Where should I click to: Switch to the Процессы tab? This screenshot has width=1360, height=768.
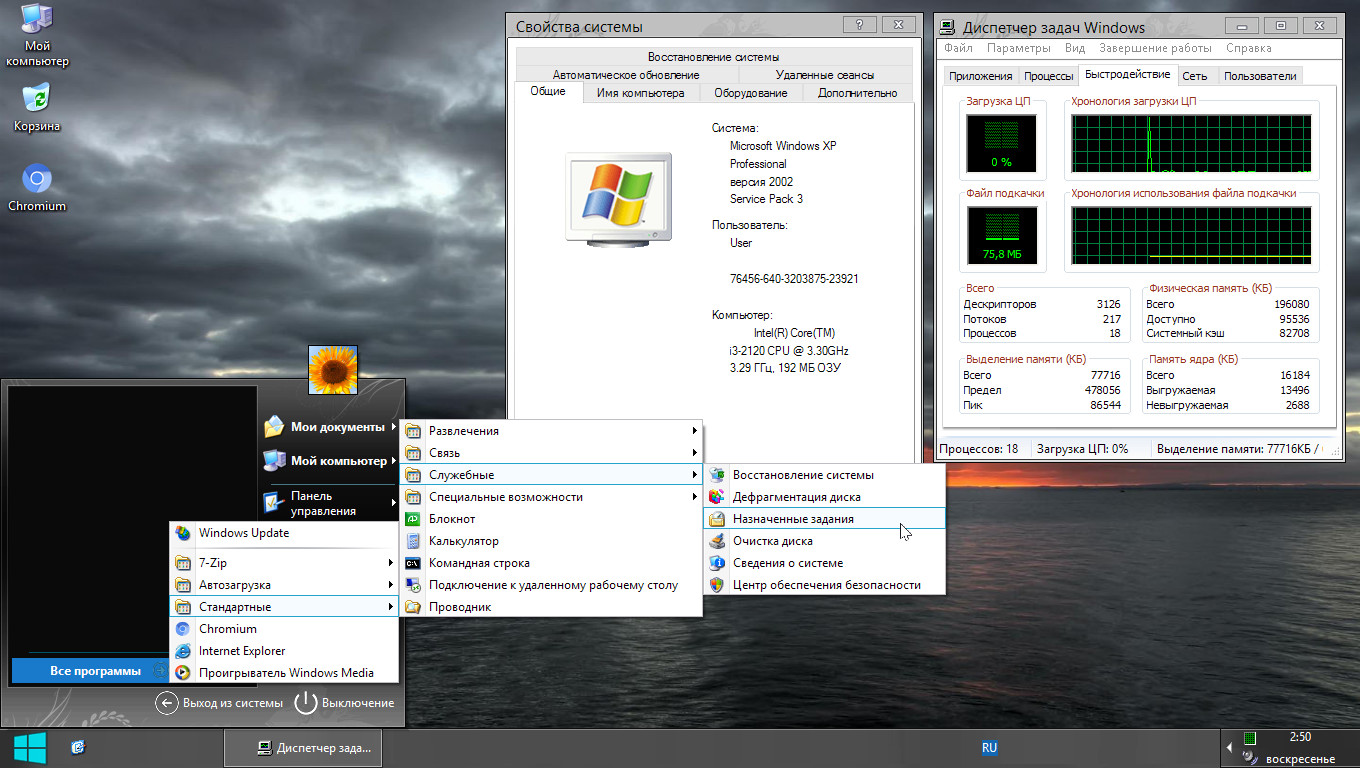pos(1048,76)
